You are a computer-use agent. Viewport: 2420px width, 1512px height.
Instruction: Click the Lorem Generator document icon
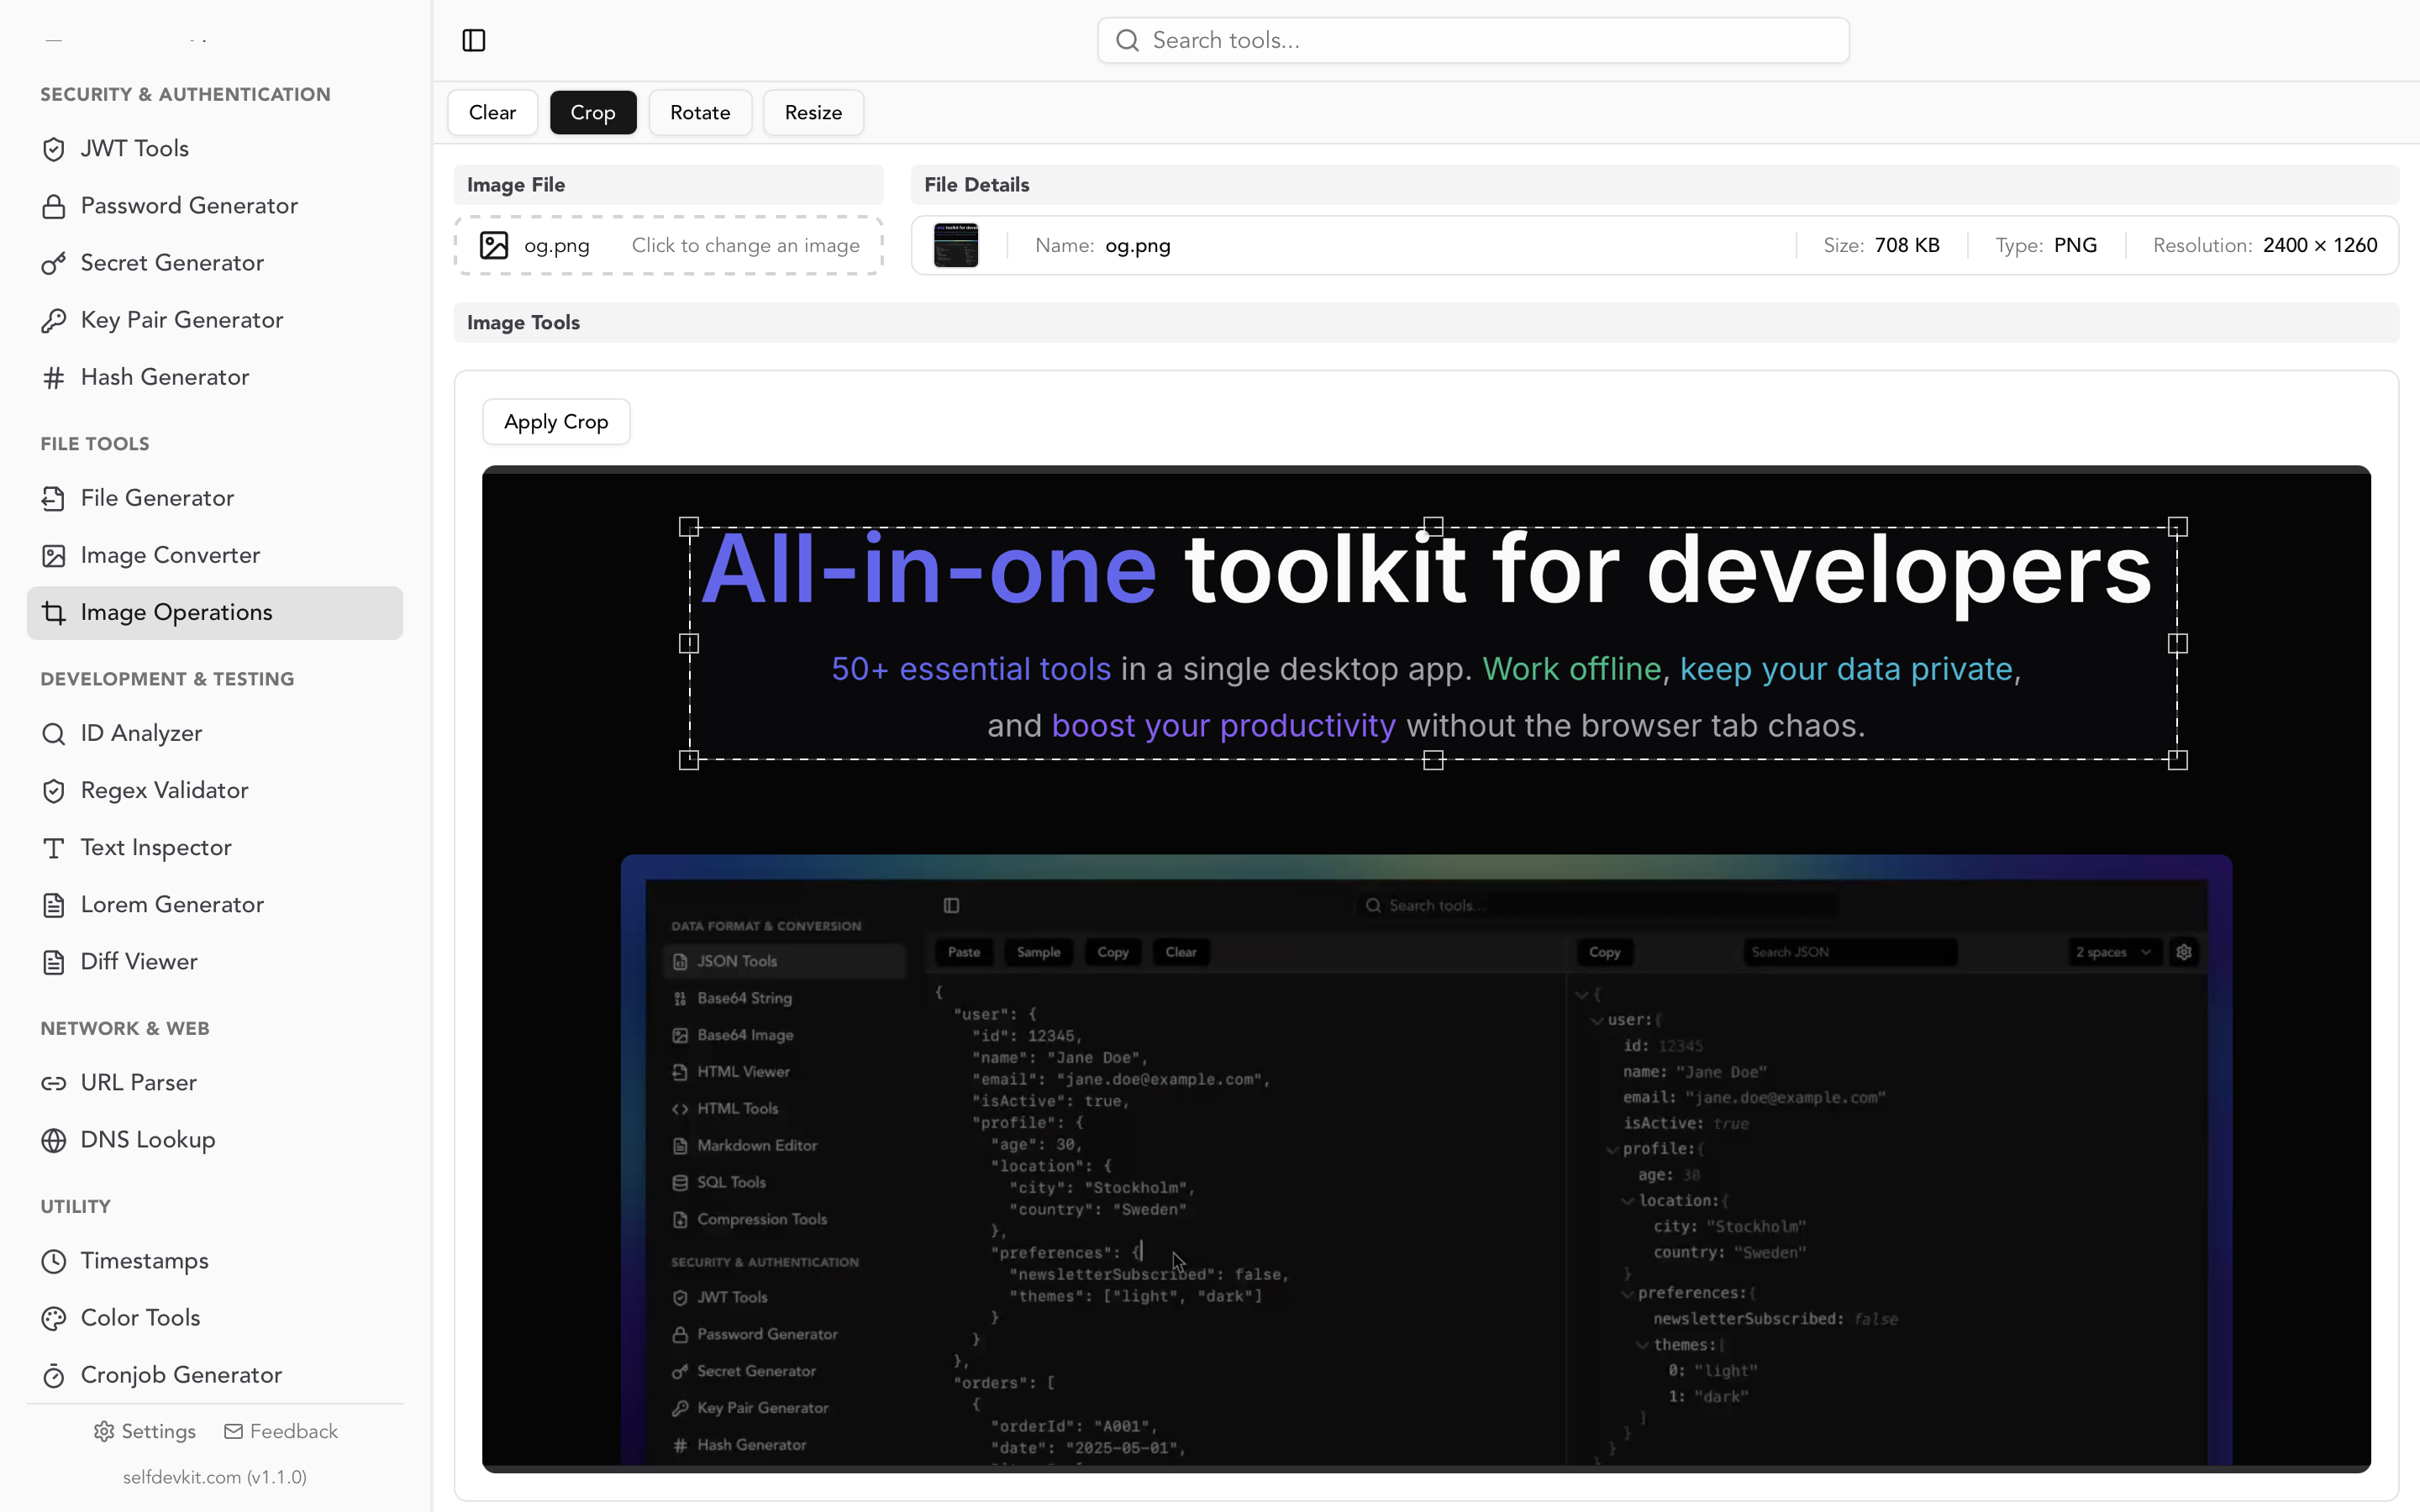[54, 904]
